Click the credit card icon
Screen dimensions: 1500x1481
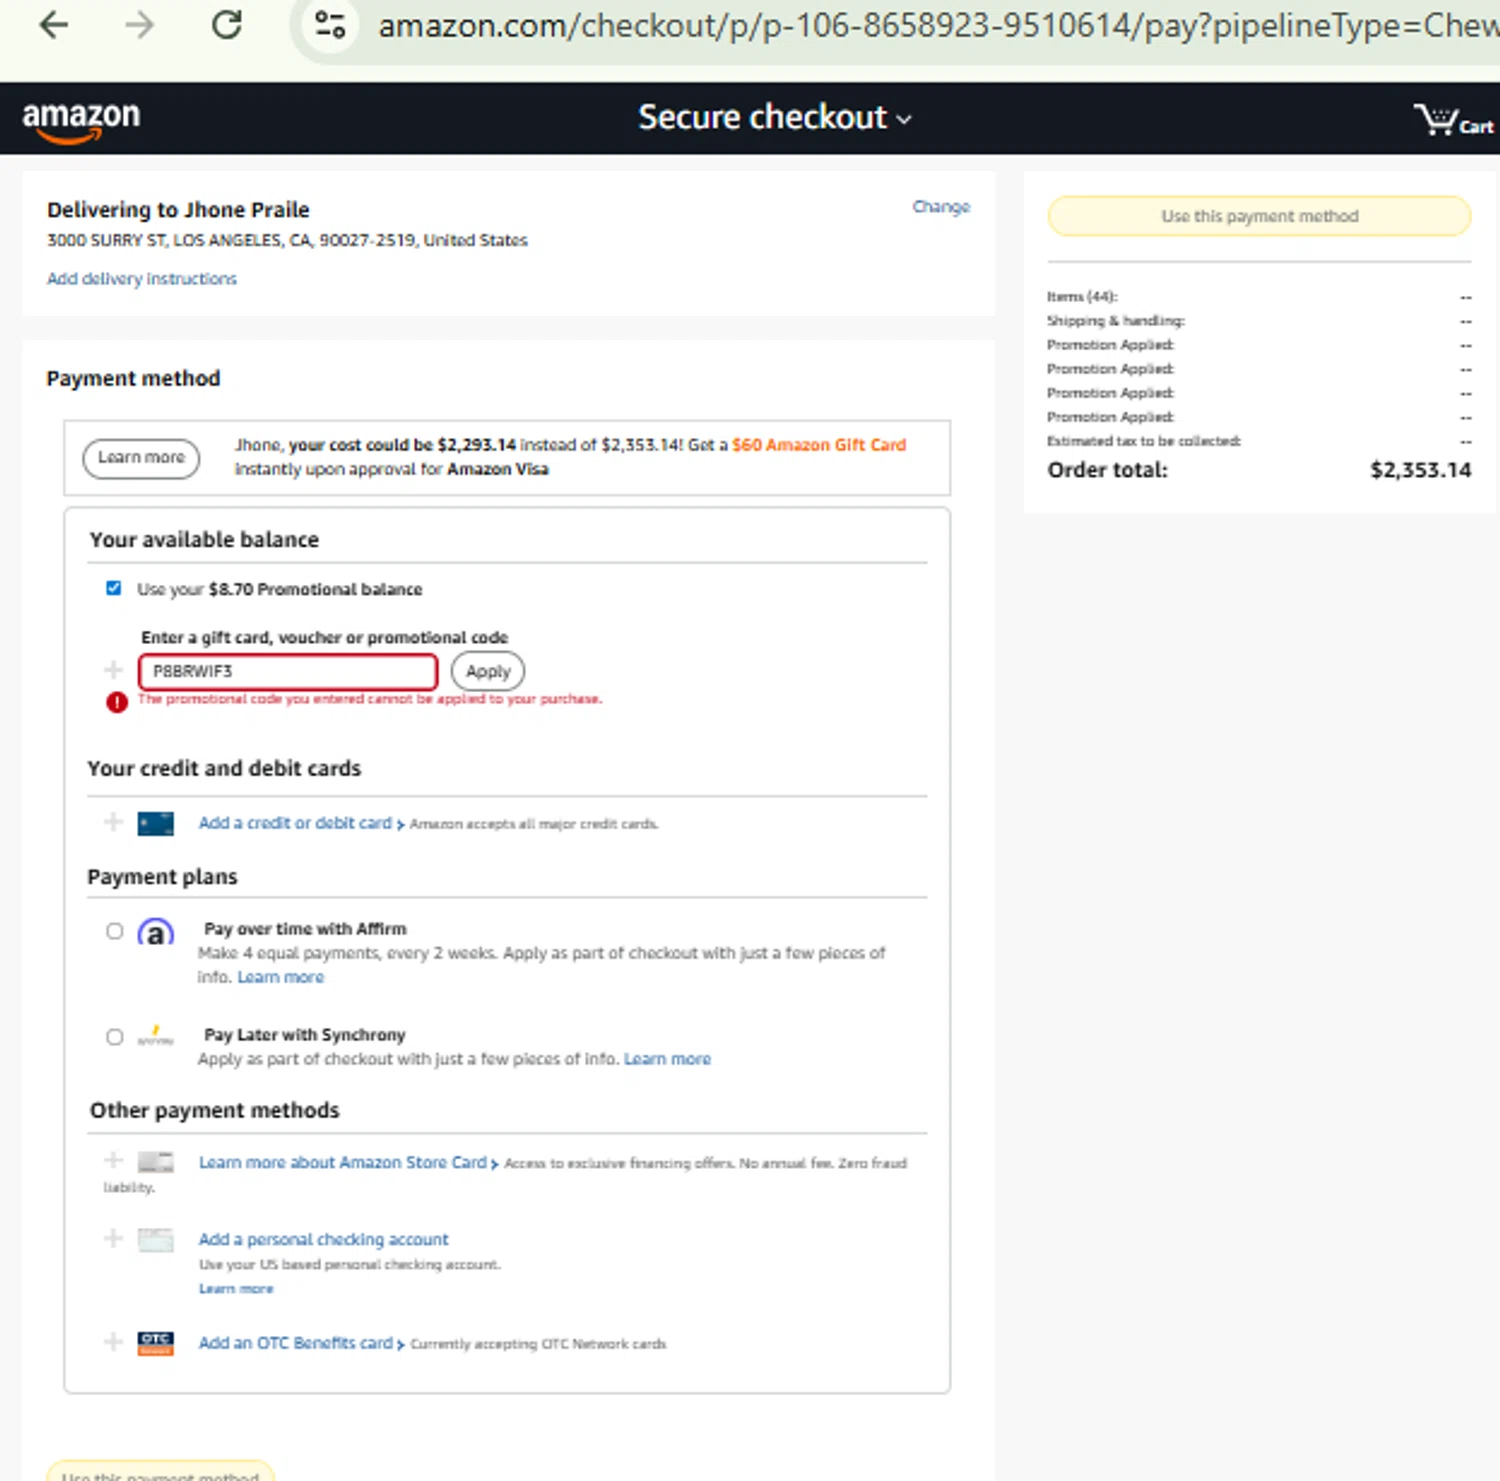click(155, 824)
